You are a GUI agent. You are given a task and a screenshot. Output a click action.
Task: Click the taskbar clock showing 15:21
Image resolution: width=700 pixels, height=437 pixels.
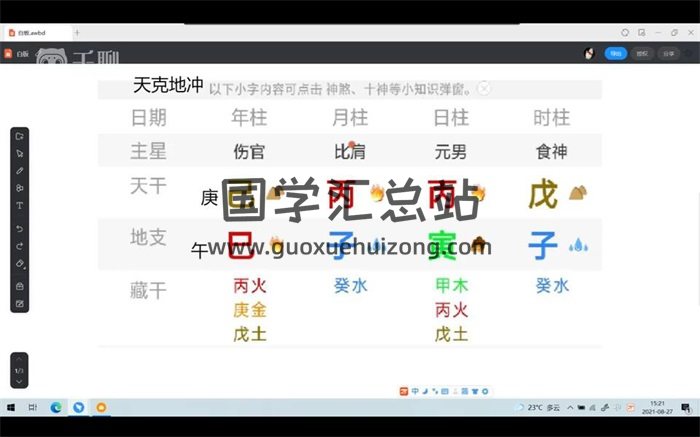(657, 407)
